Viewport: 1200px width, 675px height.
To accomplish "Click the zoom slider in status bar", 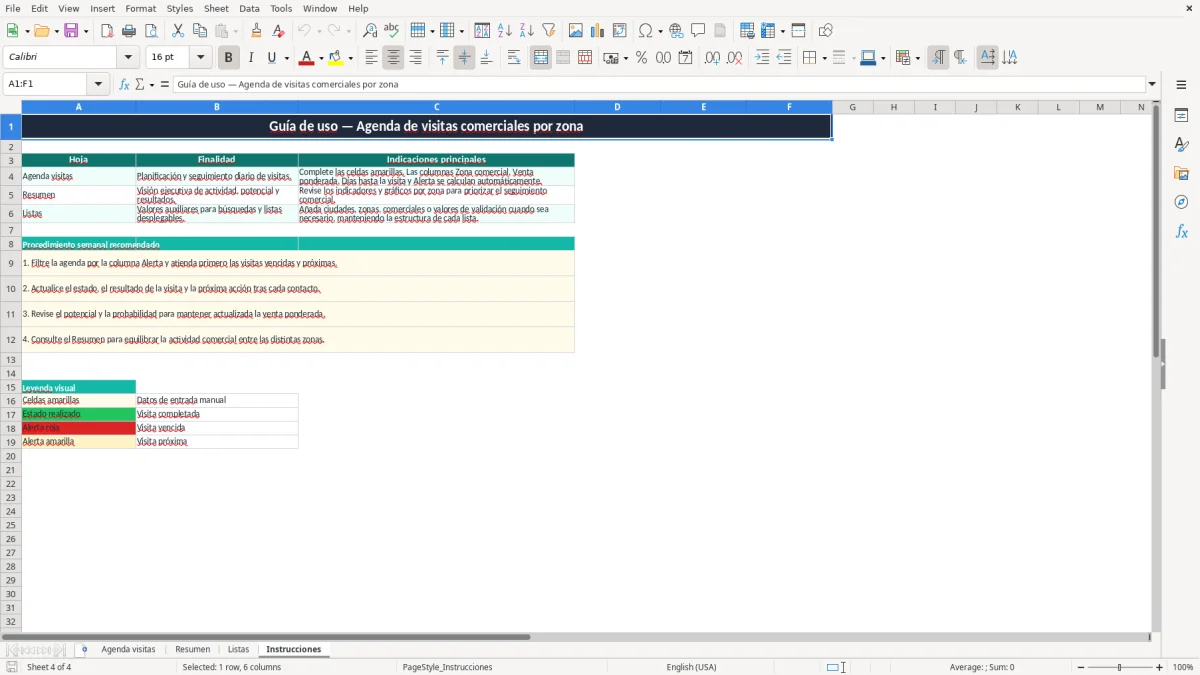I will click(1120, 667).
